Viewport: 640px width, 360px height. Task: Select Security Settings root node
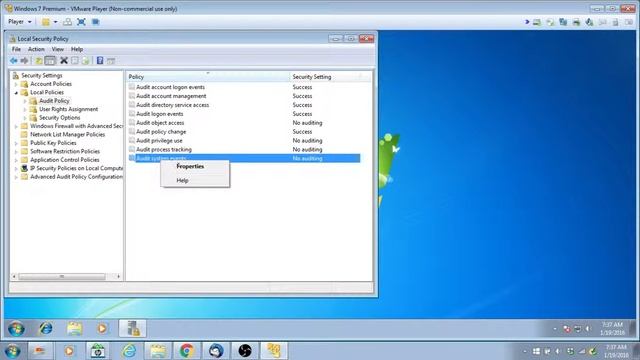pyautogui.click(x=42, y=76)
